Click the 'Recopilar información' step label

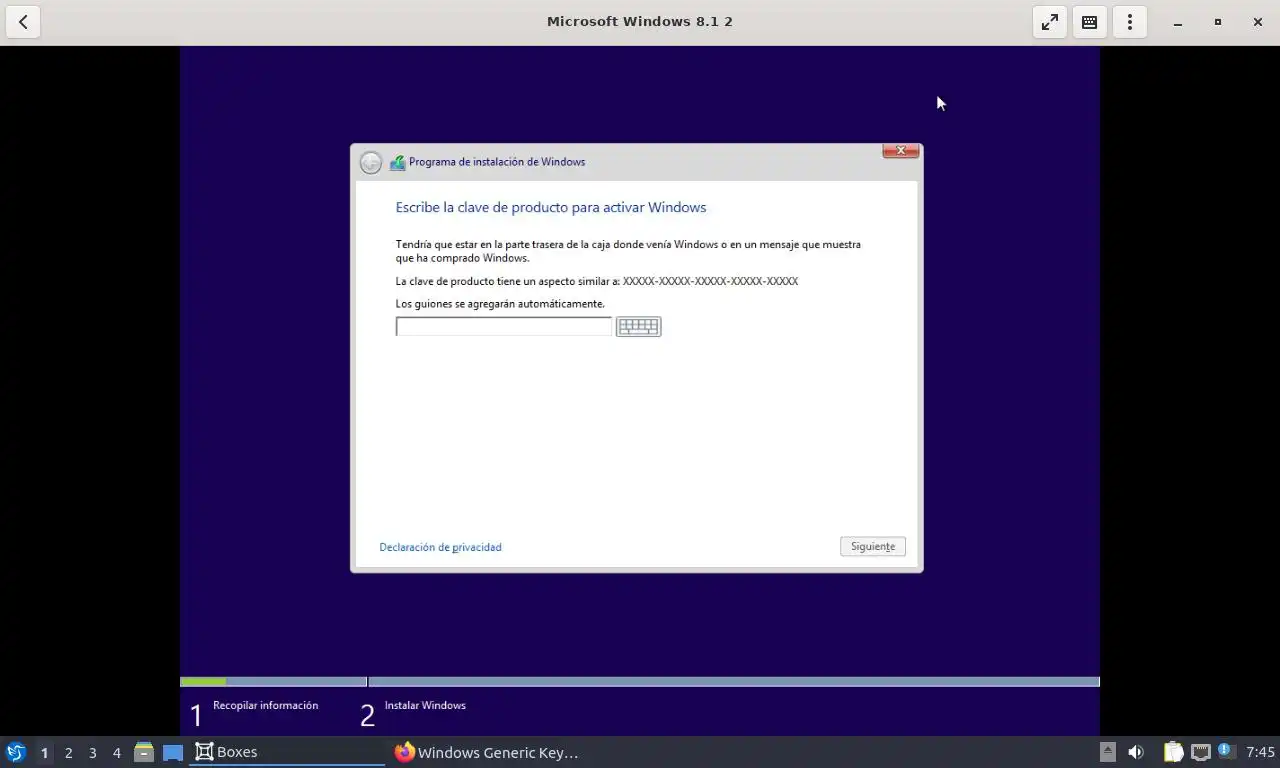tap(265, 705)
